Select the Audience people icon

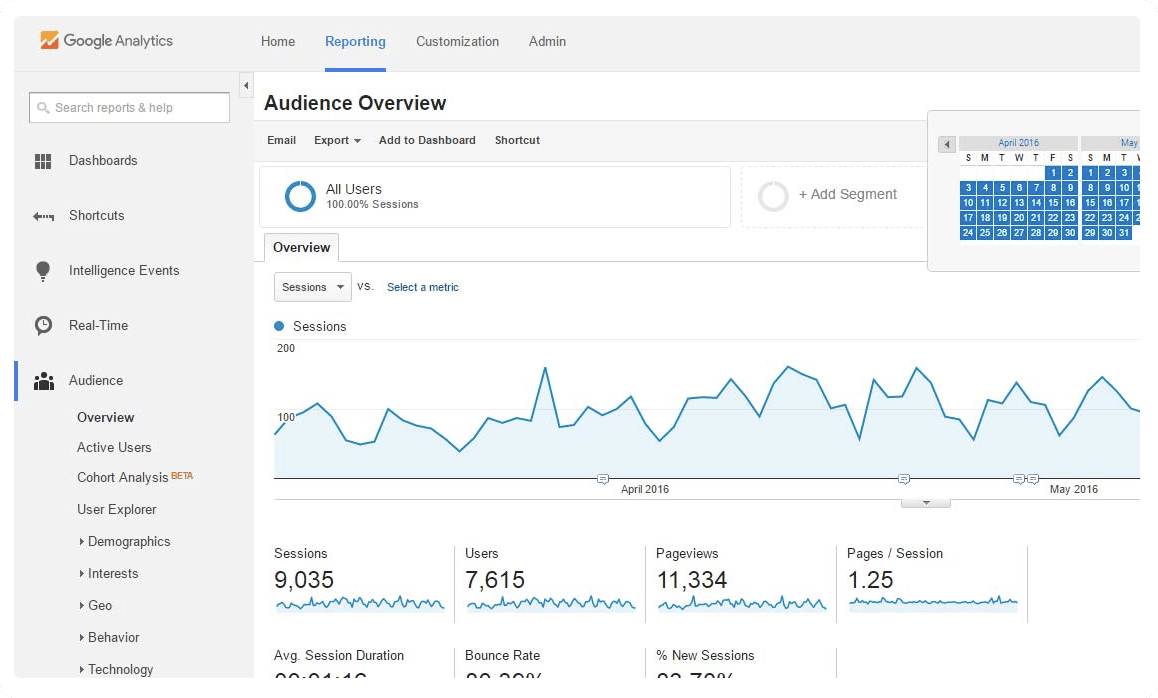43,380
